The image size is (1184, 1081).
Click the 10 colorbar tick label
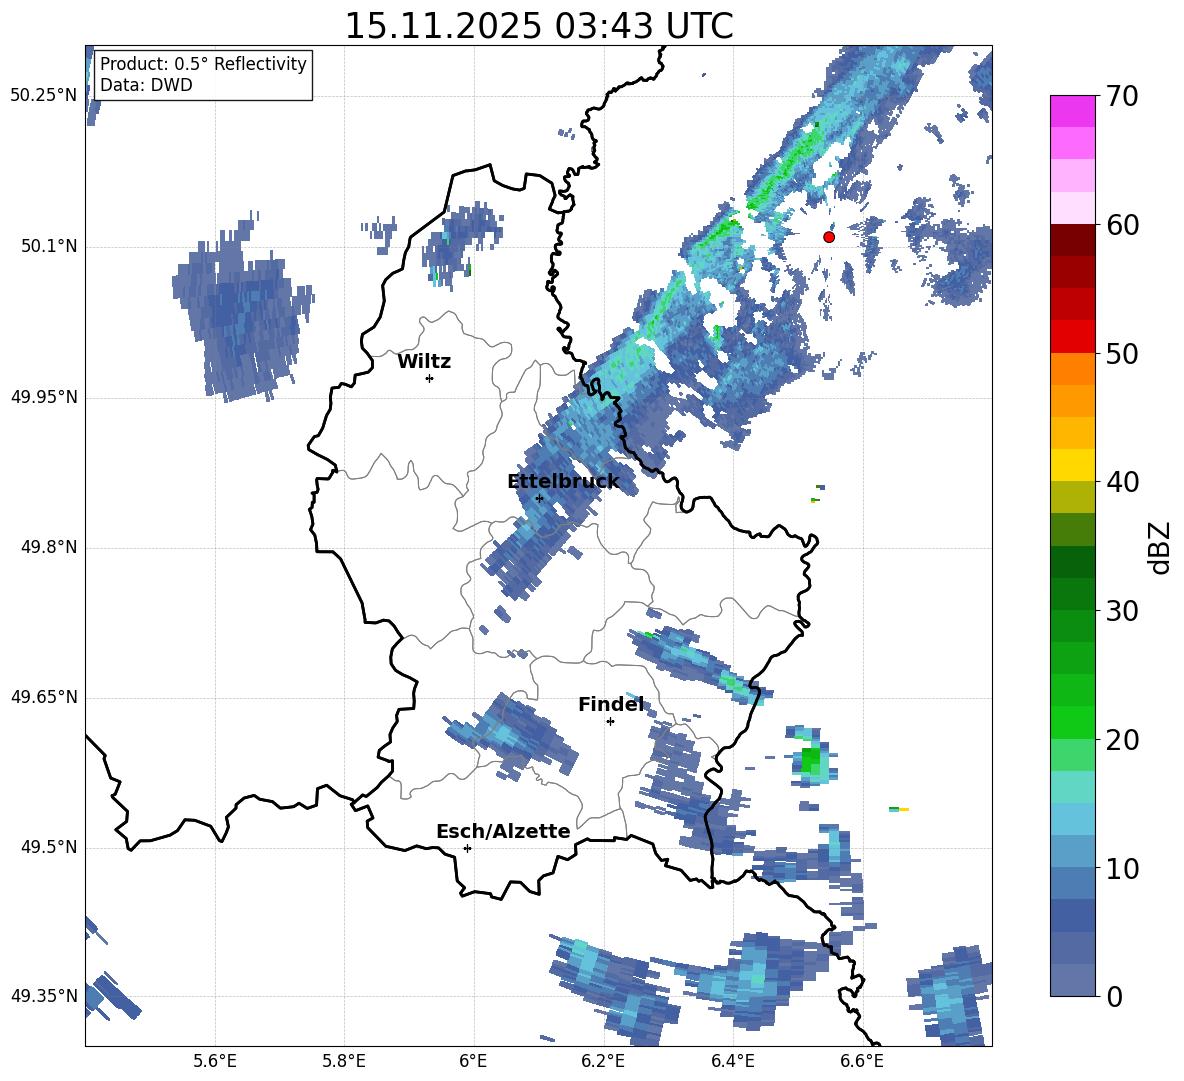[x=1121, y=868]
